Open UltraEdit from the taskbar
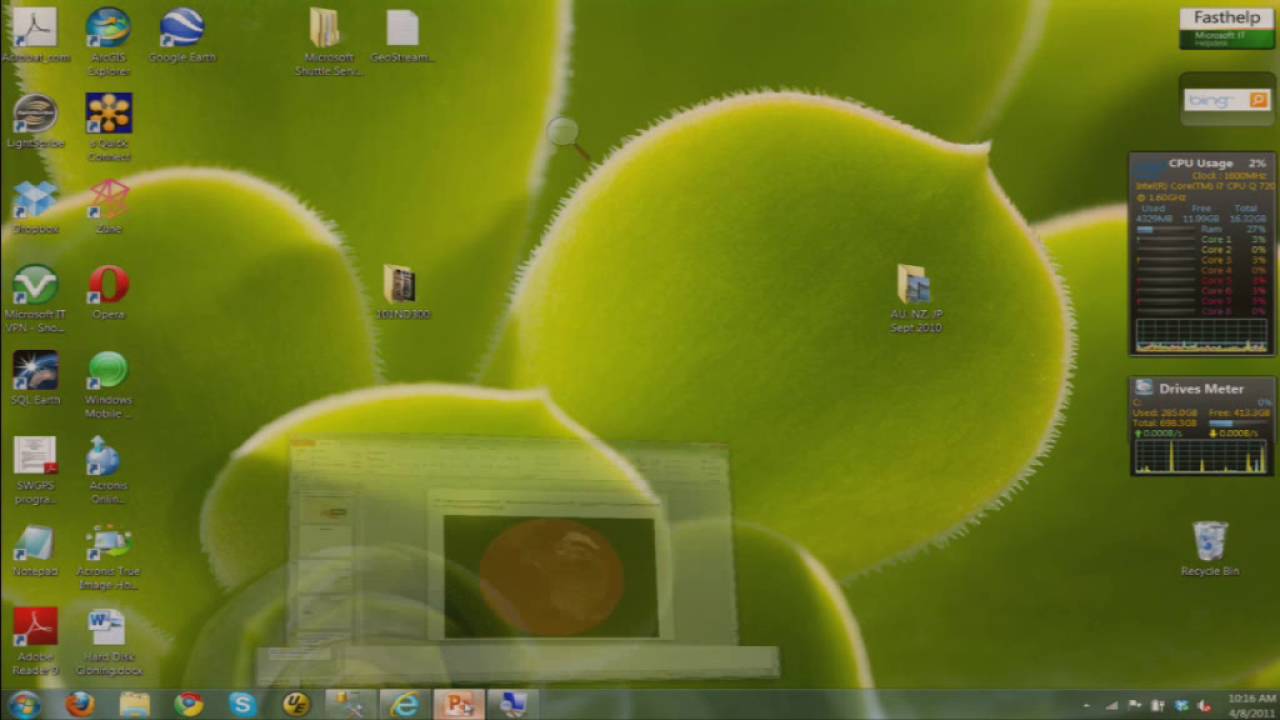Screen dimensions: 1280x720 pyautogui.click(x=296, y=704)
